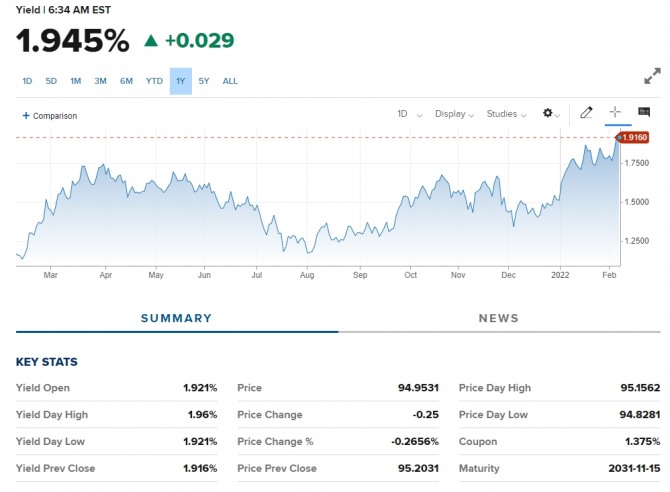Click the green up-arrow change indicator
The height and width of the screenshot is (492, 670).
(151, 40)
